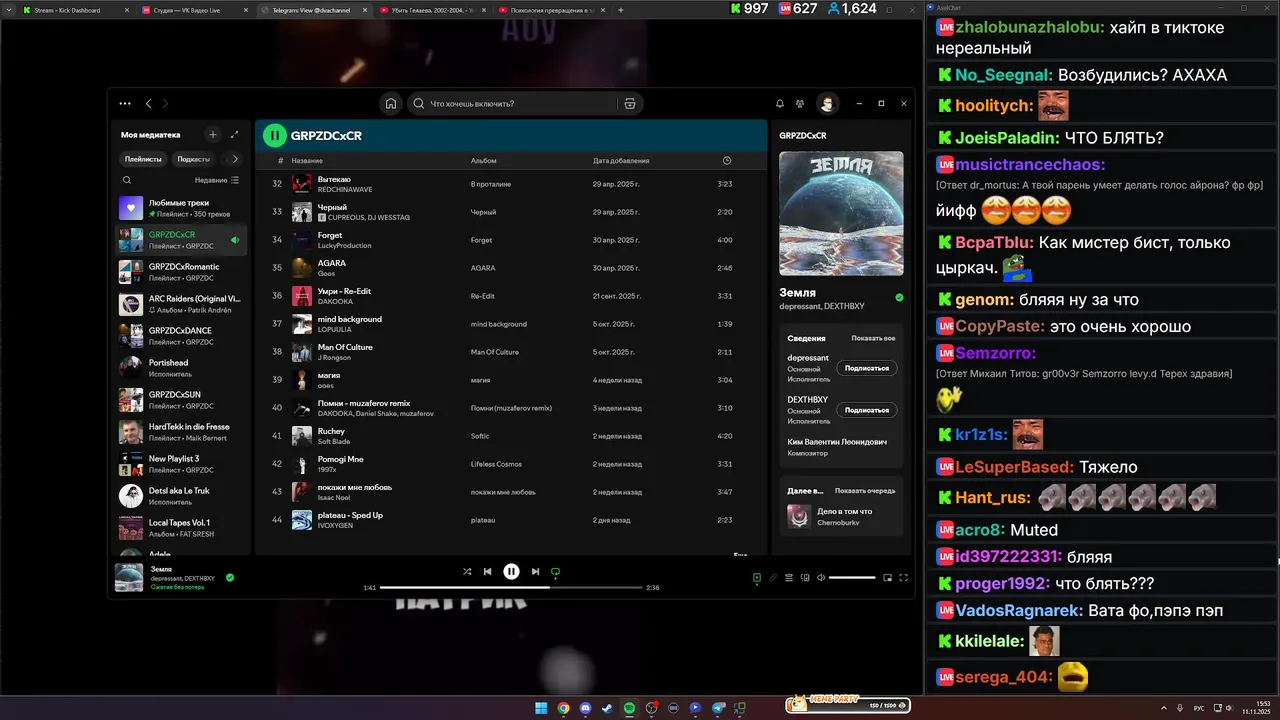
Task: Select the track mind background by LOPUULIA
Action: click(x=511, y=324)
